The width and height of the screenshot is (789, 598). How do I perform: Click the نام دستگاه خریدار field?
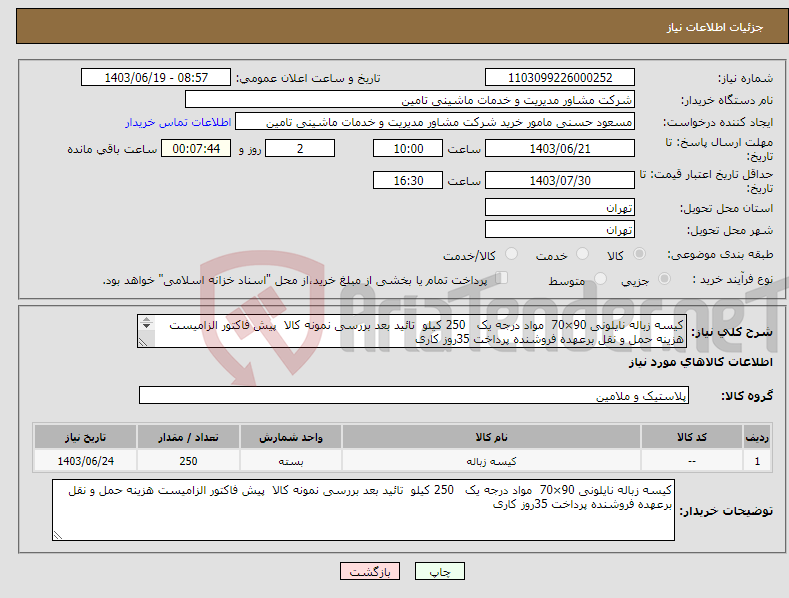410,100
